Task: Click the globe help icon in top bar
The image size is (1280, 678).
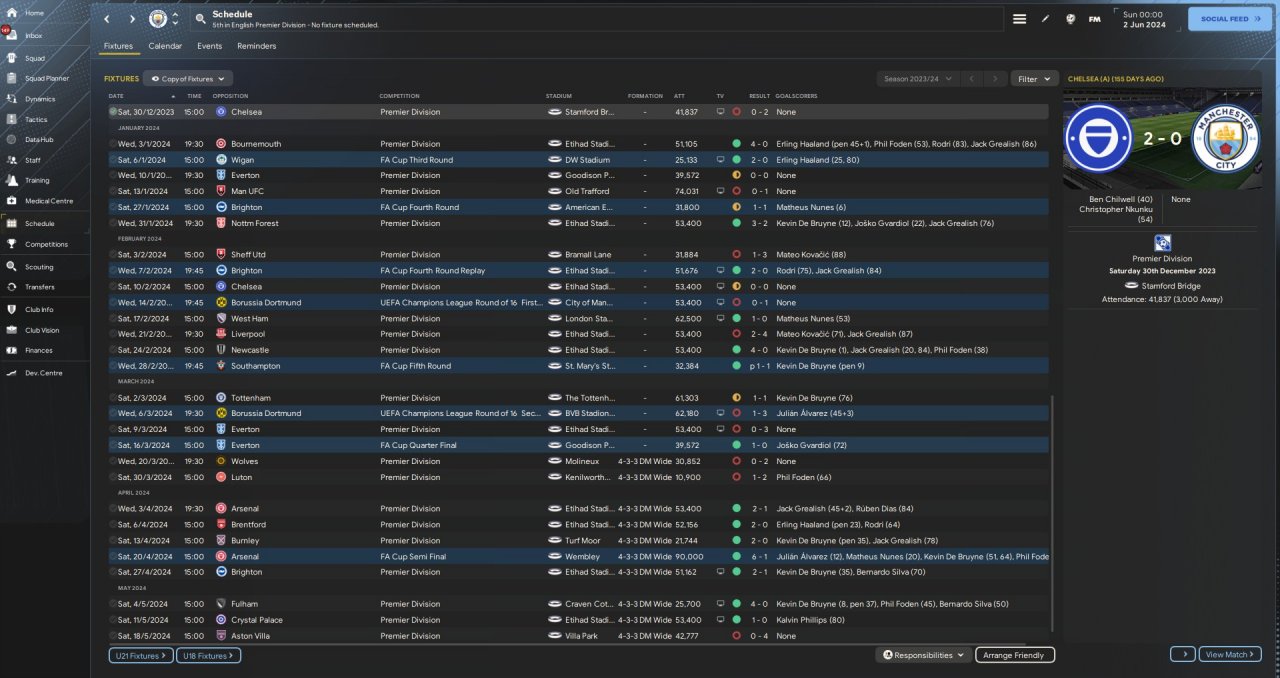Action: 1070,19
